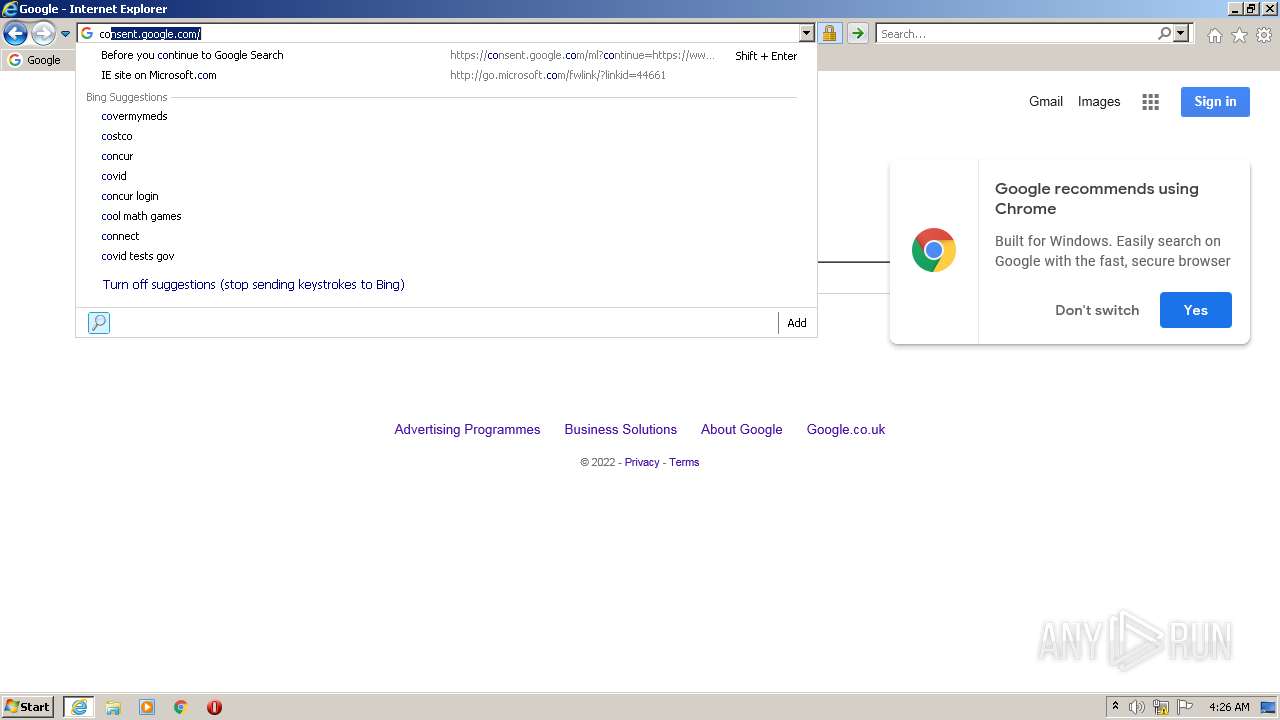Click the Google favicon in address bar
Screen dimensions: 1280x720
pos(87,34)
